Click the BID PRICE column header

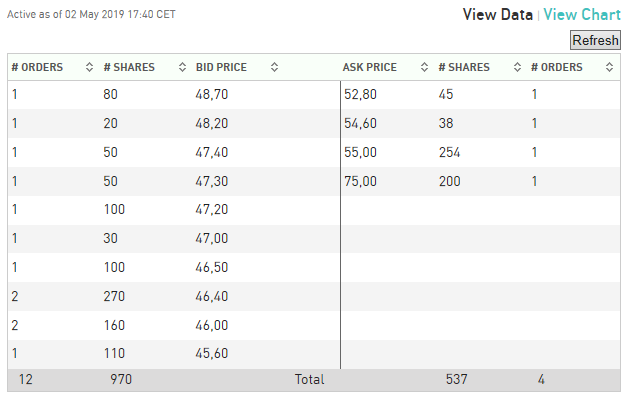(221, 67)
